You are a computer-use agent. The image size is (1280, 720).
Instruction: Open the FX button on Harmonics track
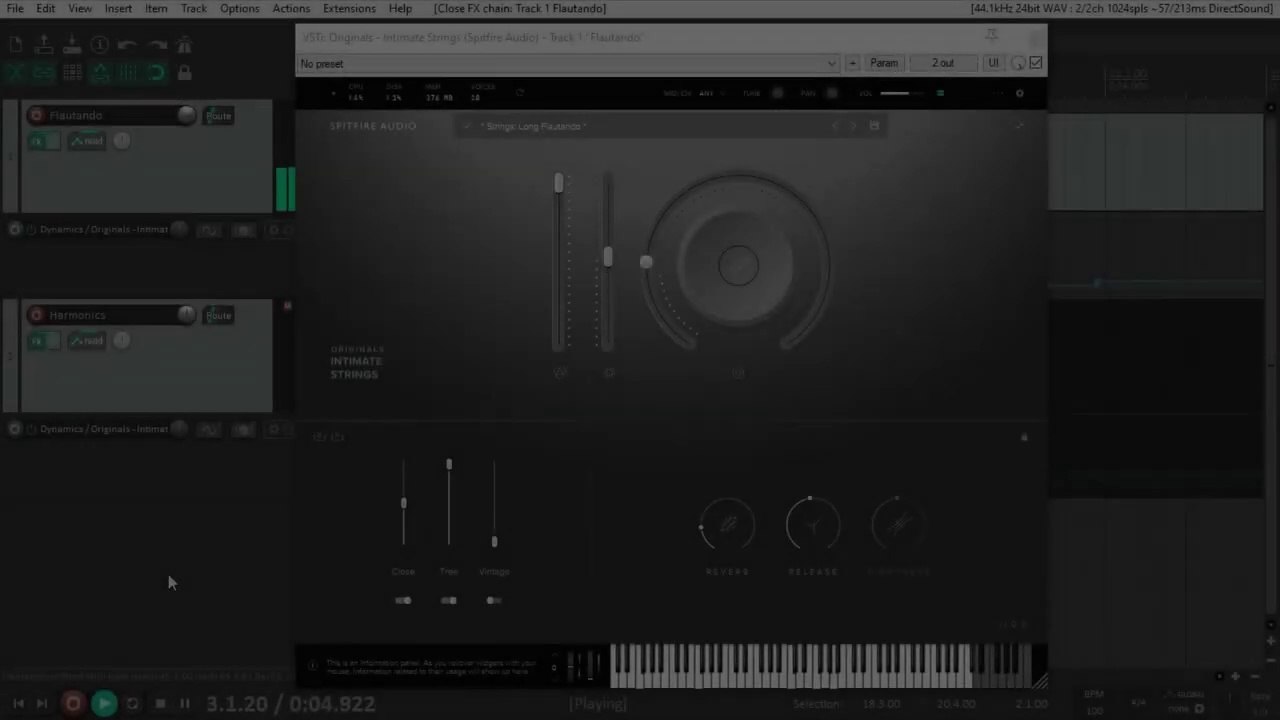pyautogui.click(x=37, y=341)
